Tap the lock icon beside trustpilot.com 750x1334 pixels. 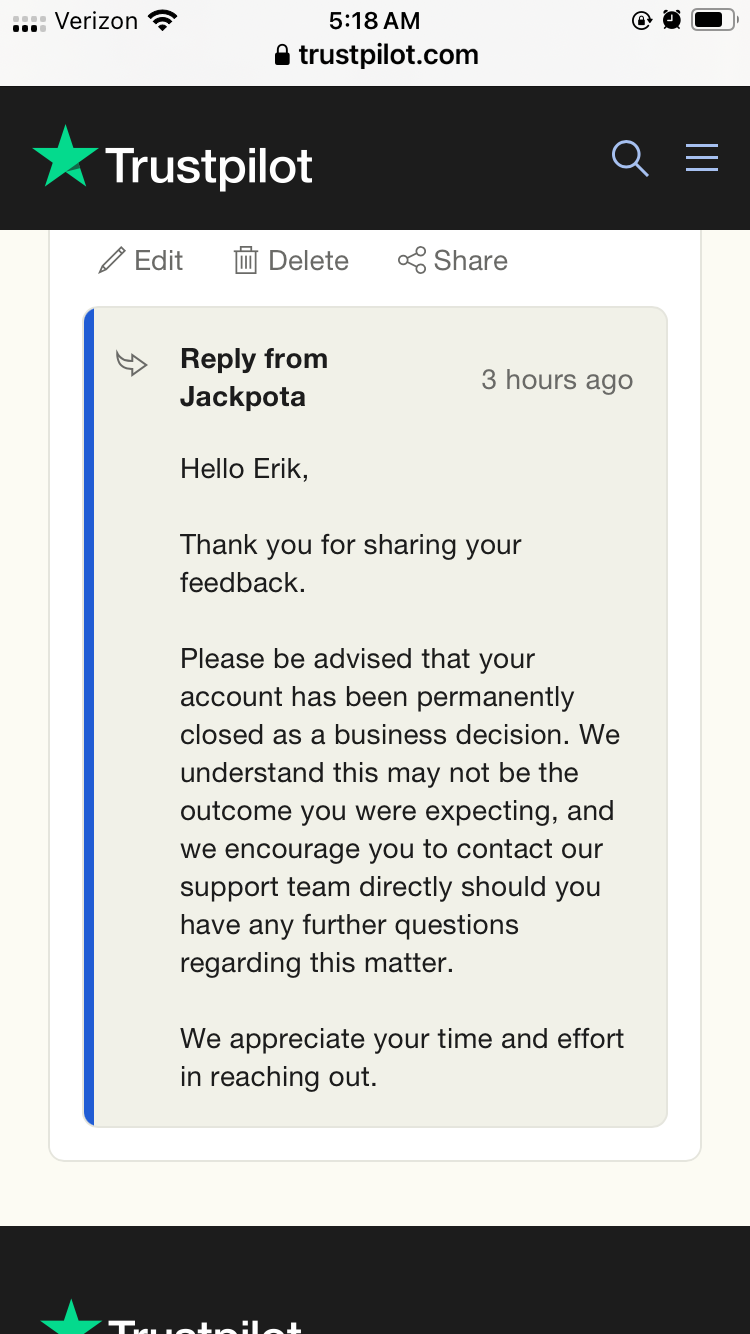(x=282, y=55)
